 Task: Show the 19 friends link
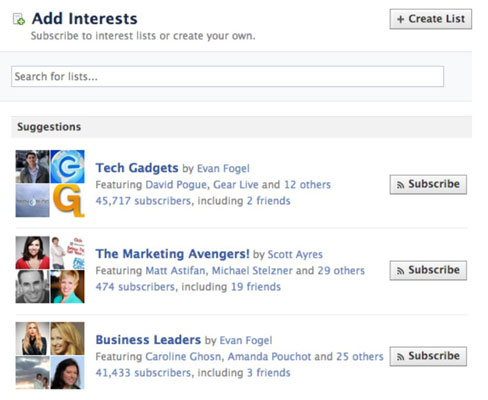256,287
